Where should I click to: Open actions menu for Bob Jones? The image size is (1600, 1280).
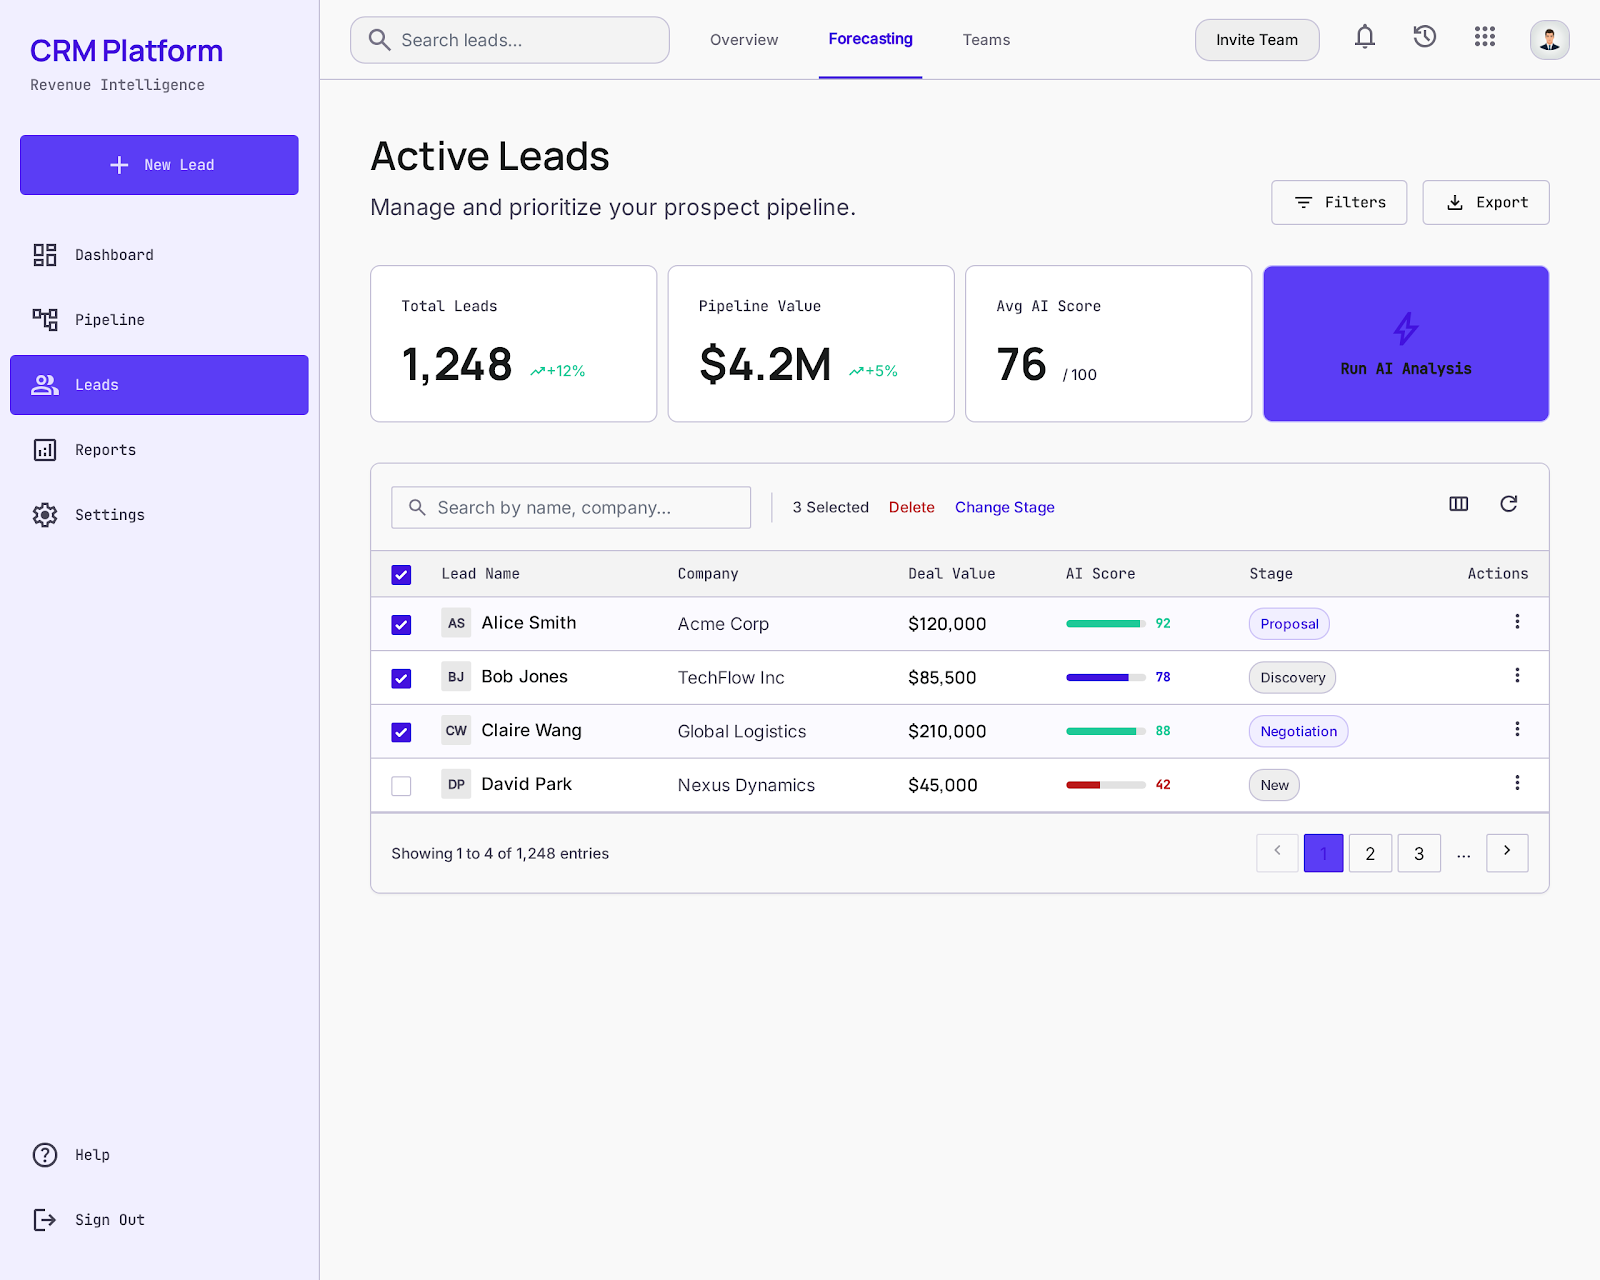coord(1517,676)
